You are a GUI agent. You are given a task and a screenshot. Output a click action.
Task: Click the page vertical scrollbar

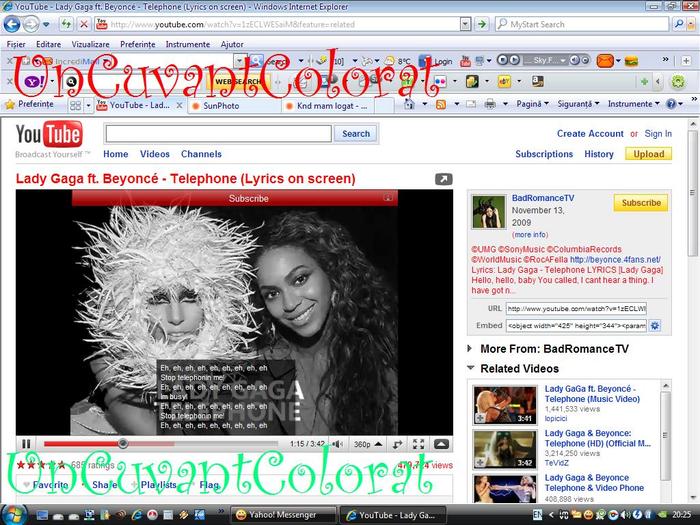click(692, 193)
